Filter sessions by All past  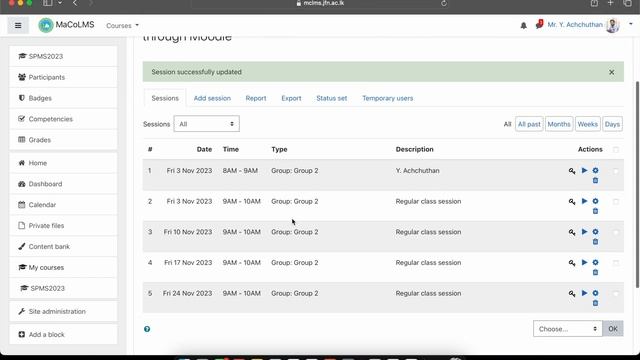[x=529, y=124]
